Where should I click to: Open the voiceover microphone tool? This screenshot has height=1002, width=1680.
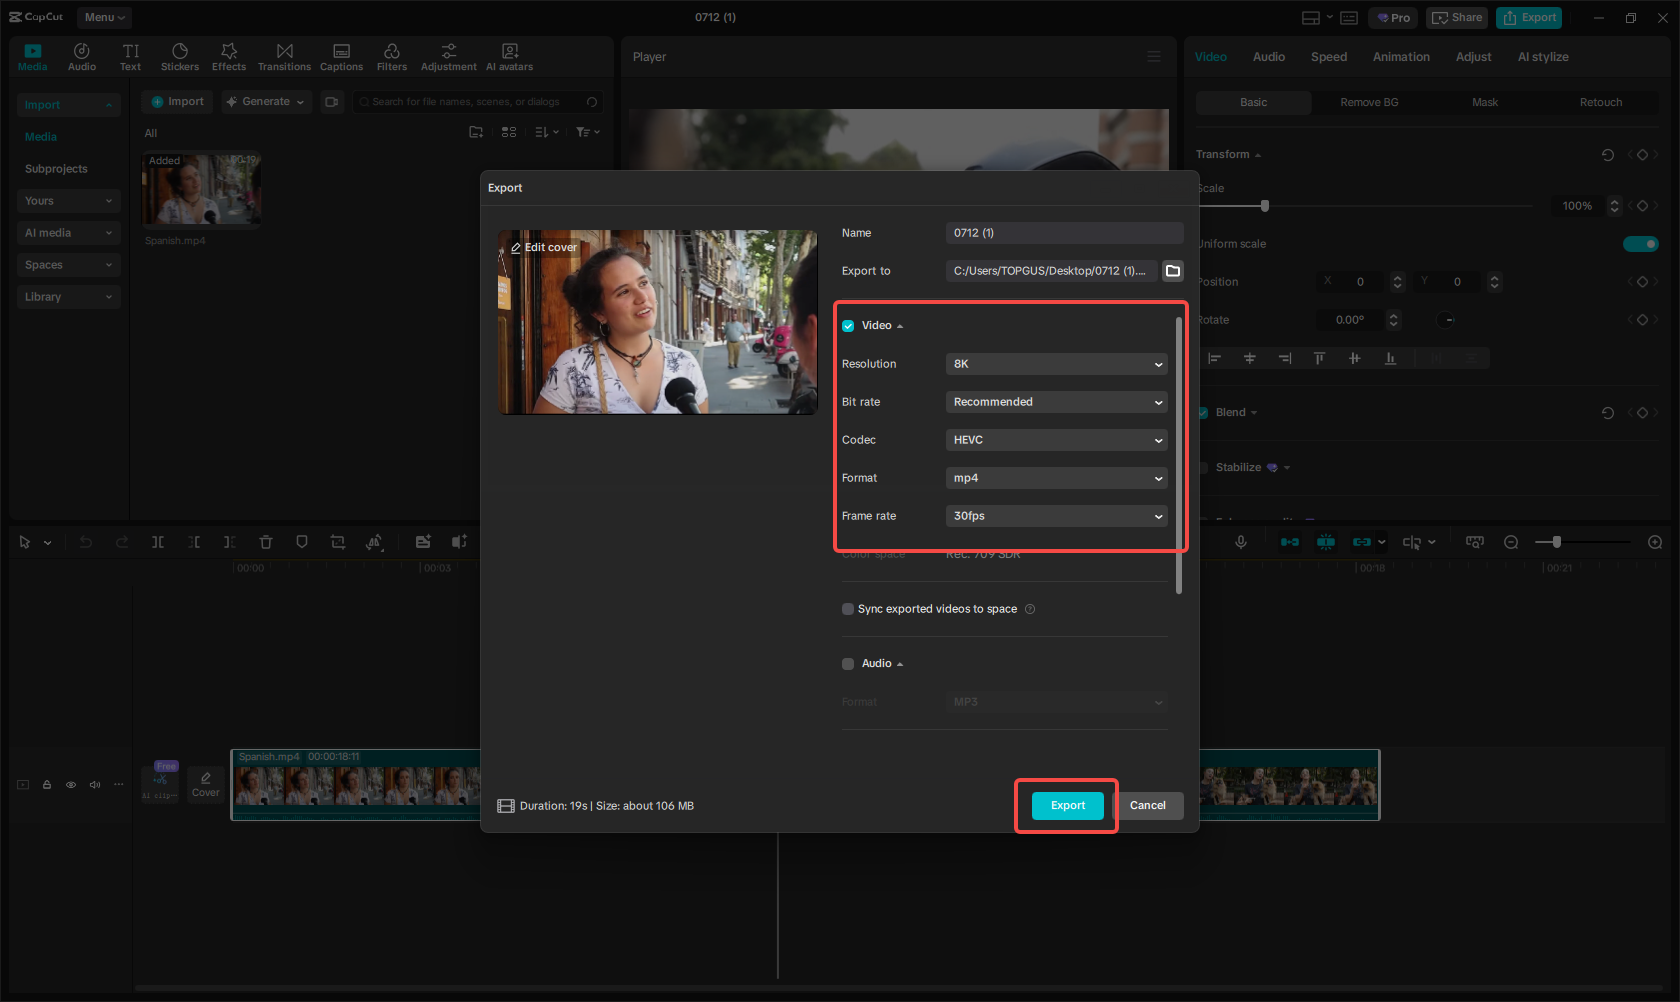1240,541
